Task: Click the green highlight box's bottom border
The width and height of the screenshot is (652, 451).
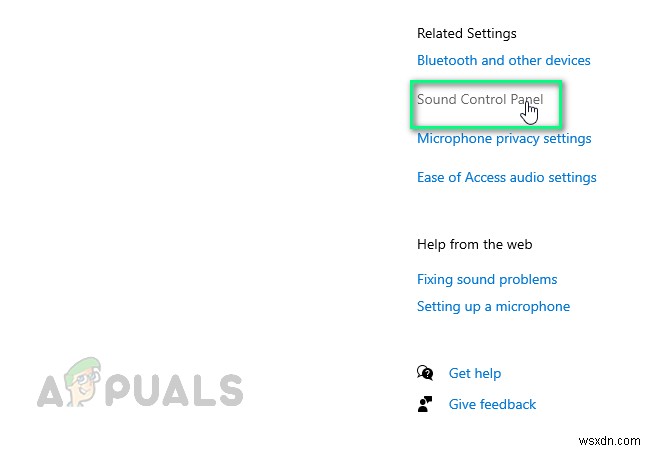Action: [x=486, y=128]
